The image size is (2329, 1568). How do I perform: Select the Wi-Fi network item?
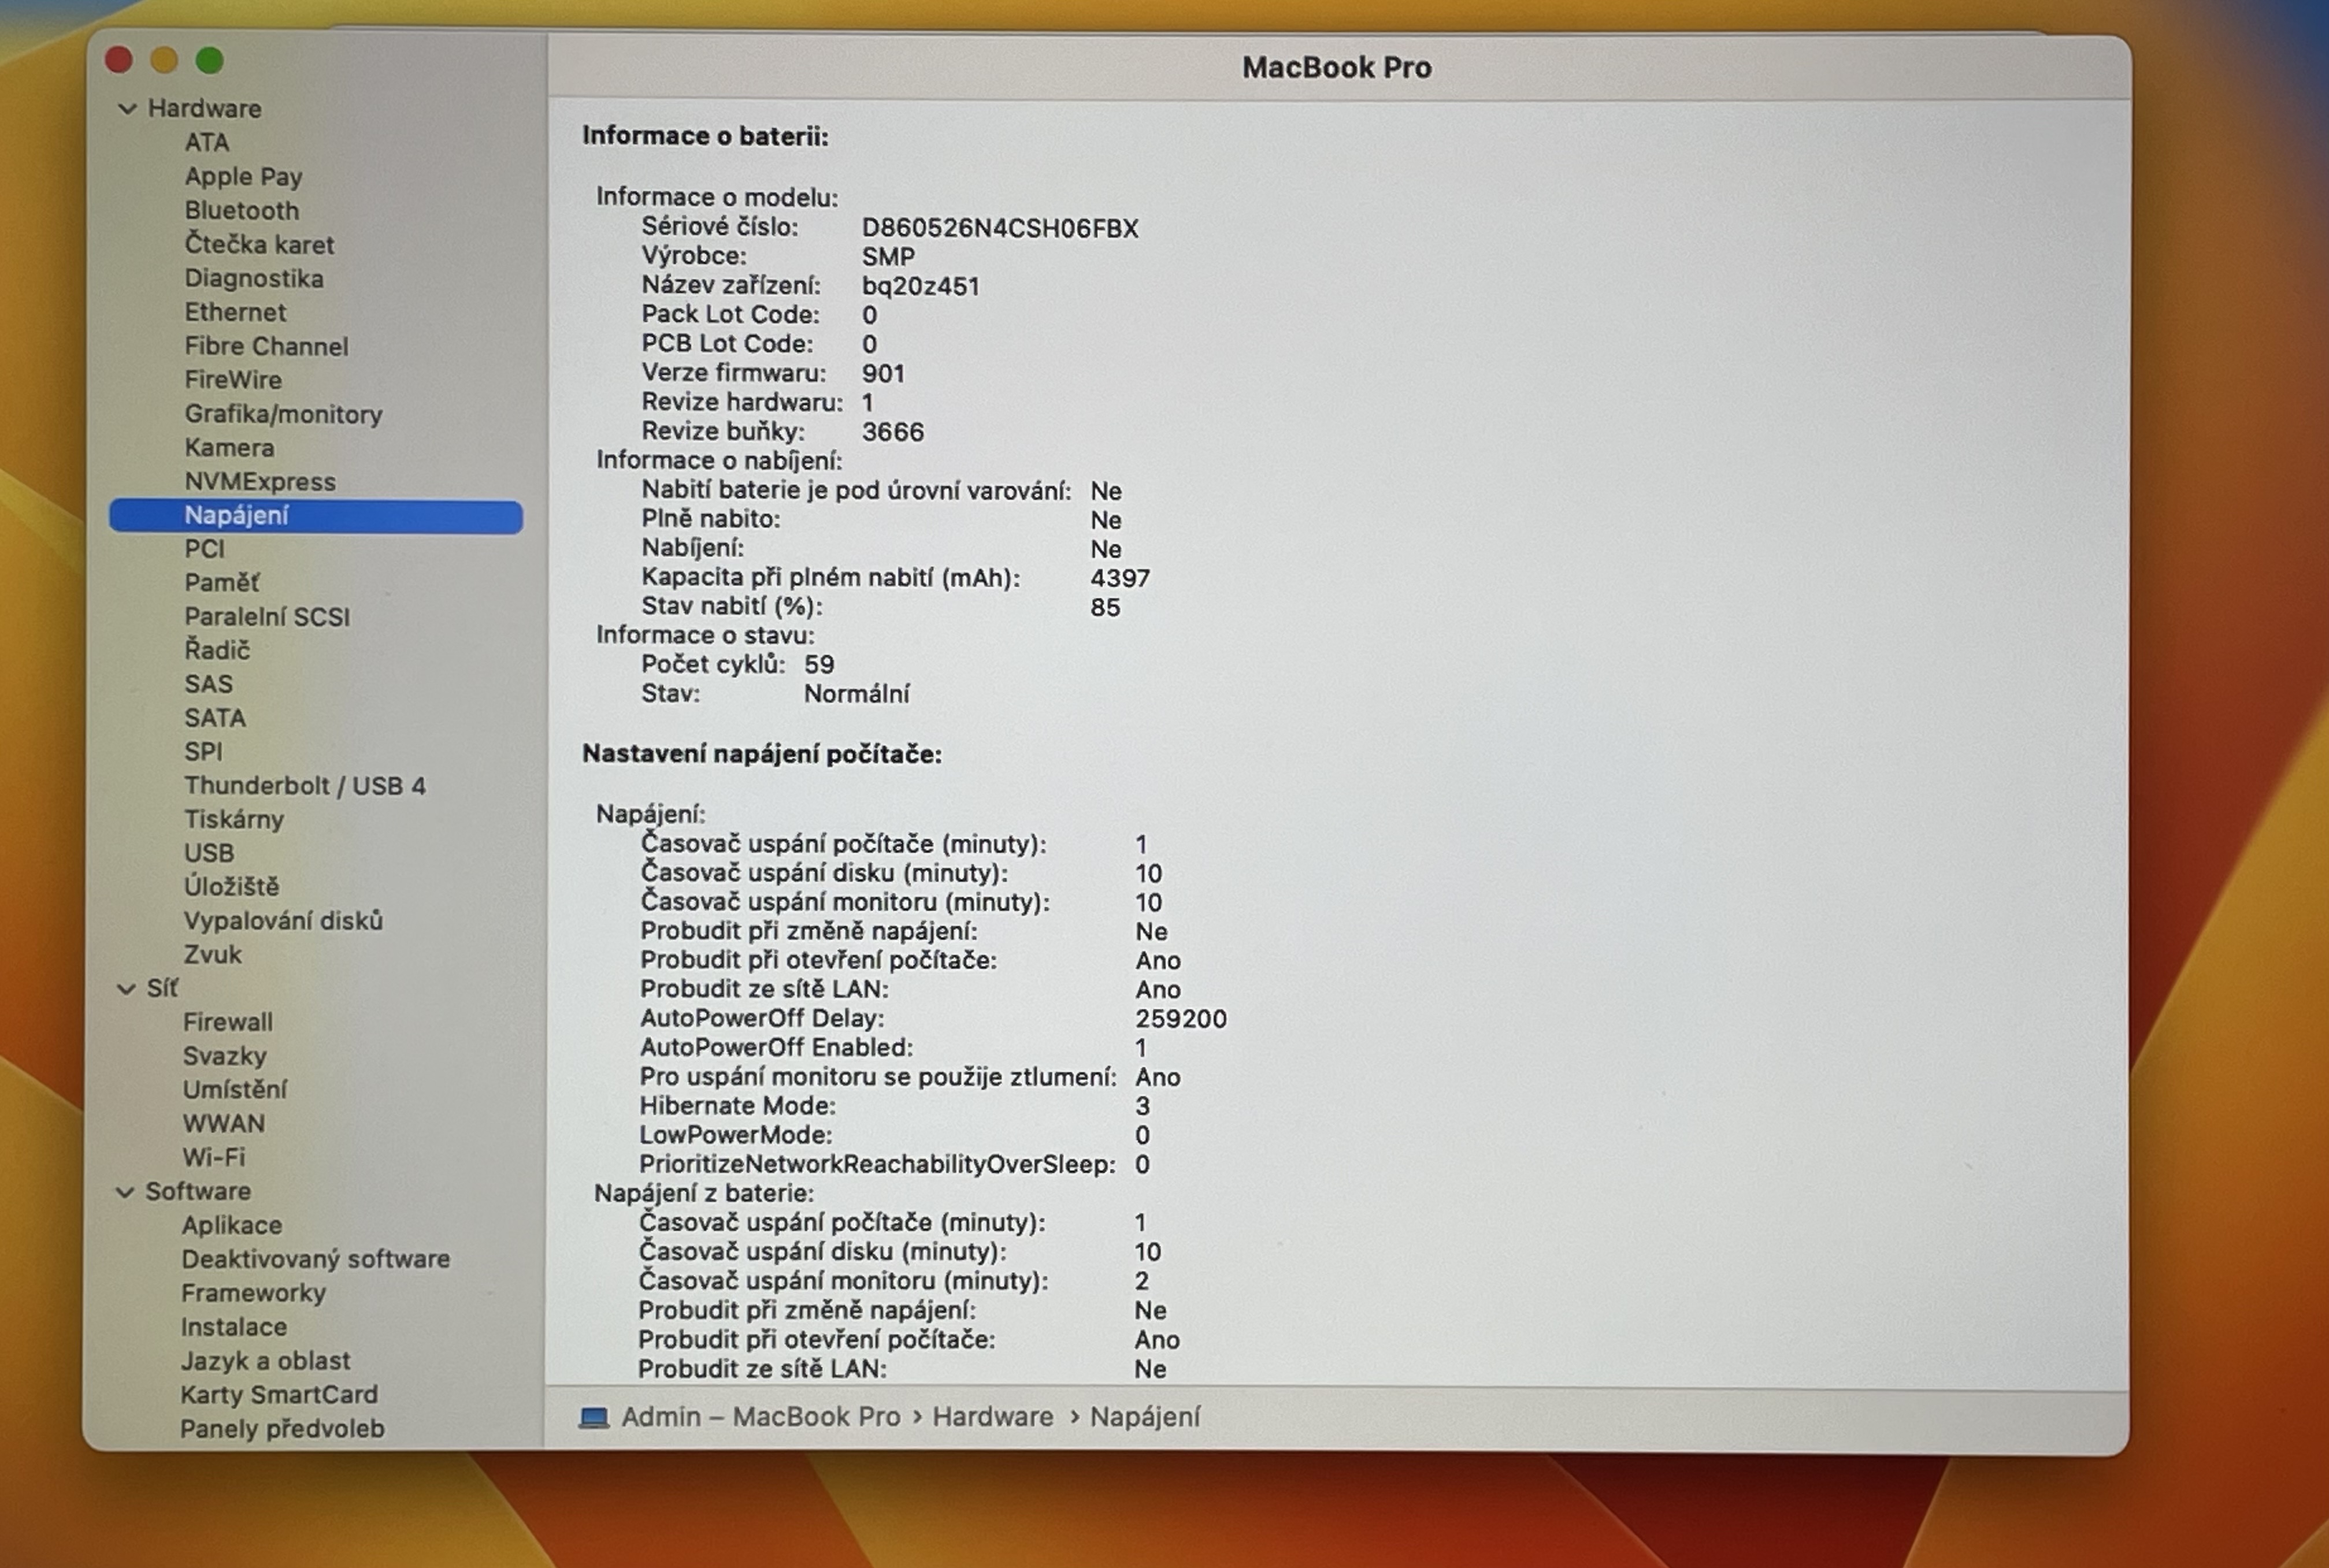pyautogui.click(x=213, y=1157)
